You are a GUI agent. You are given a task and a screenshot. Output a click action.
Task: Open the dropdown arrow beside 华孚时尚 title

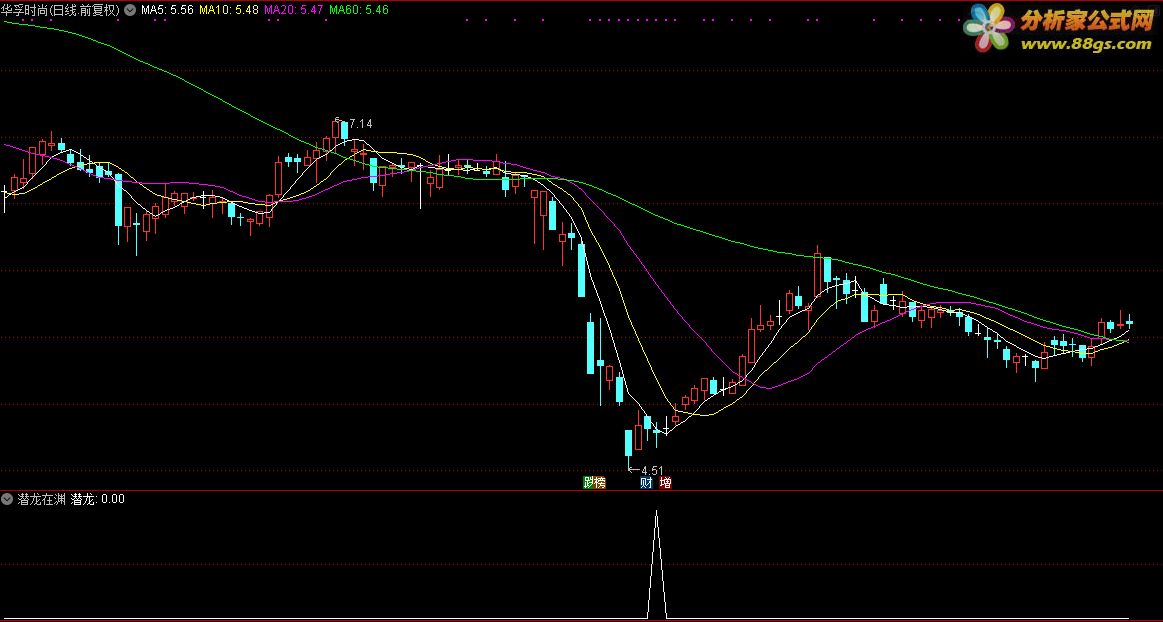point(131,10)
